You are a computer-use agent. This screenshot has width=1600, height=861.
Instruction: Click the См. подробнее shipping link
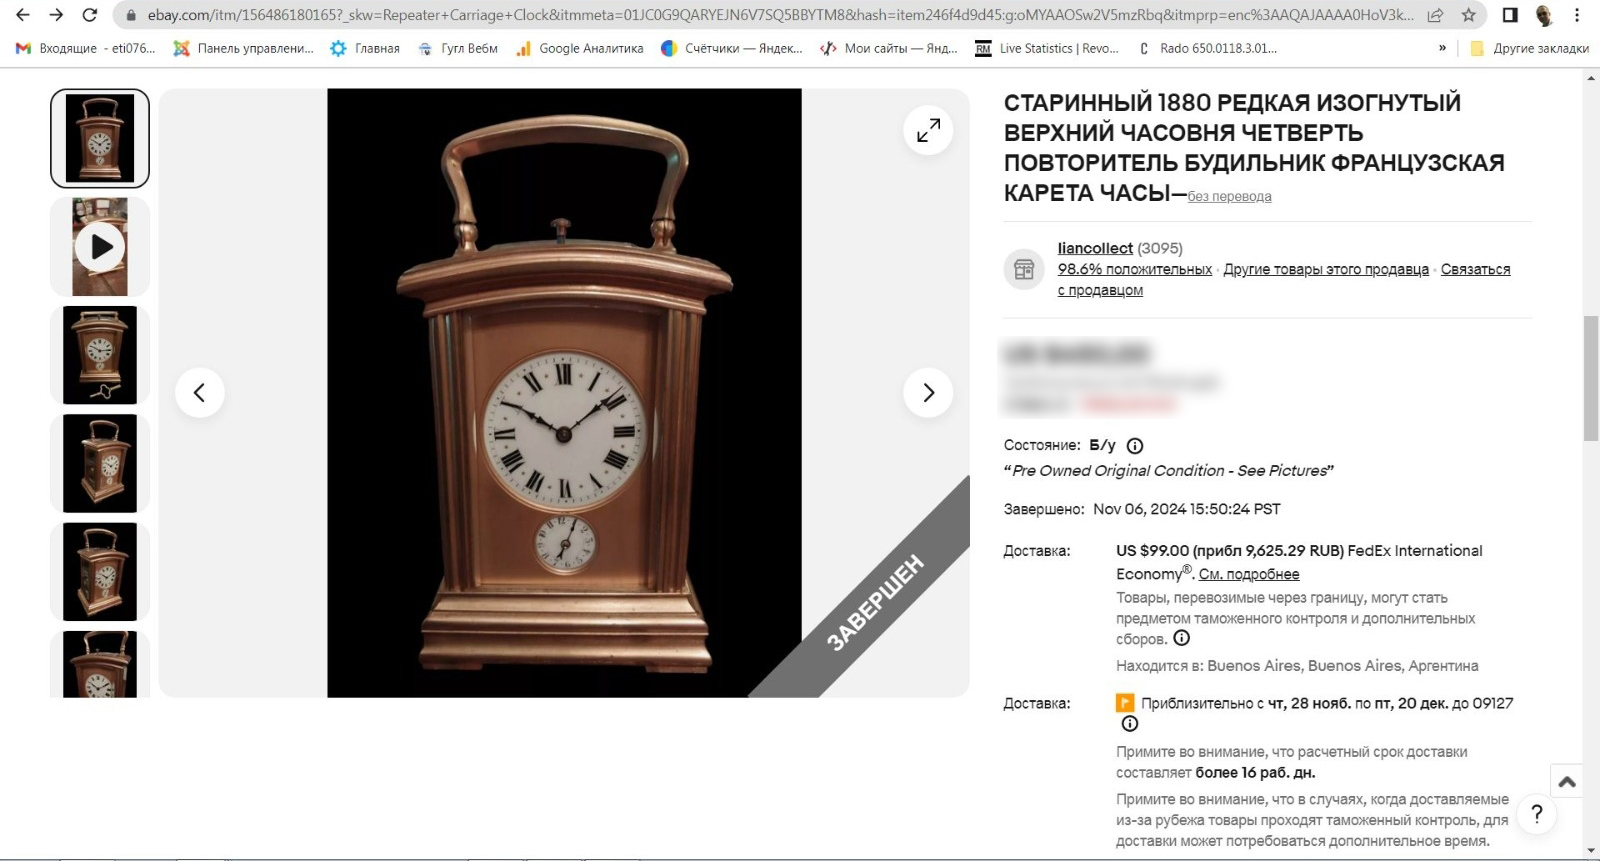(x=1249, y=574)
